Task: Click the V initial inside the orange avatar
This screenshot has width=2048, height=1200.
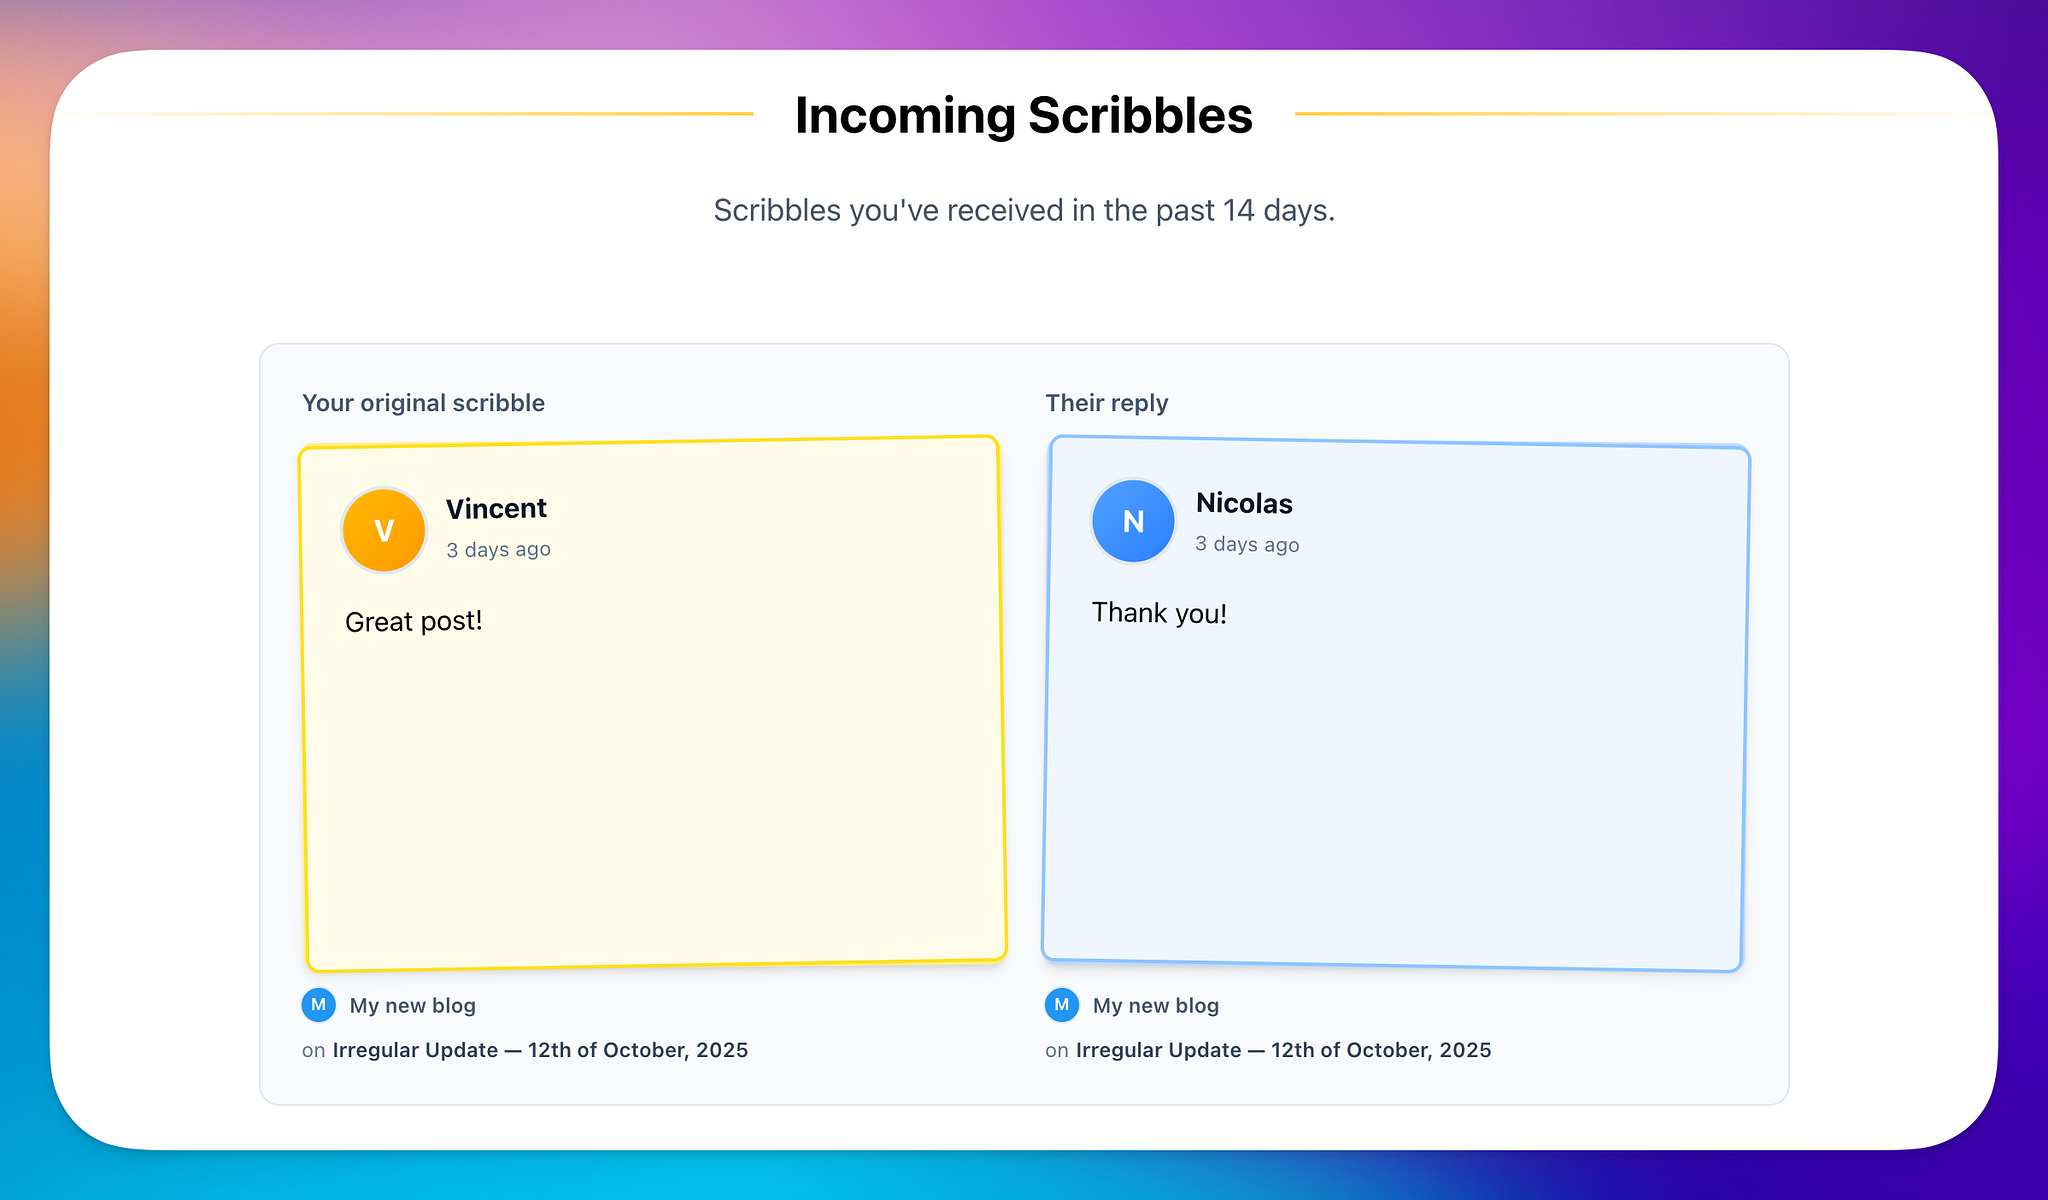Action: click(383, 530)
